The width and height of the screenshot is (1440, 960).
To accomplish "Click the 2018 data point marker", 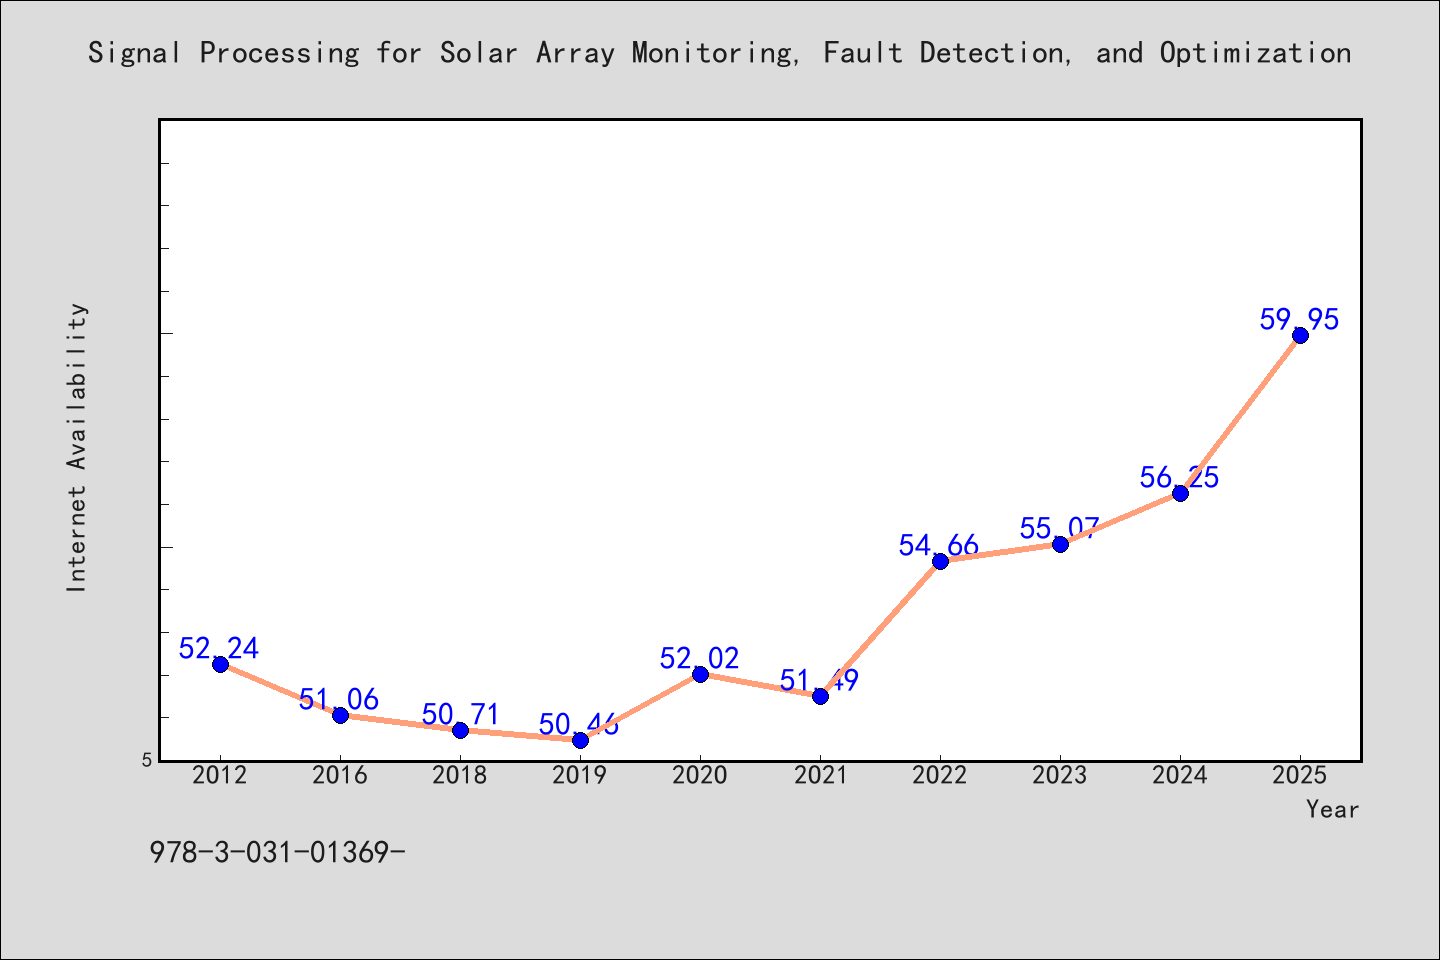I will pyautogui.click(x=460, y=730).
